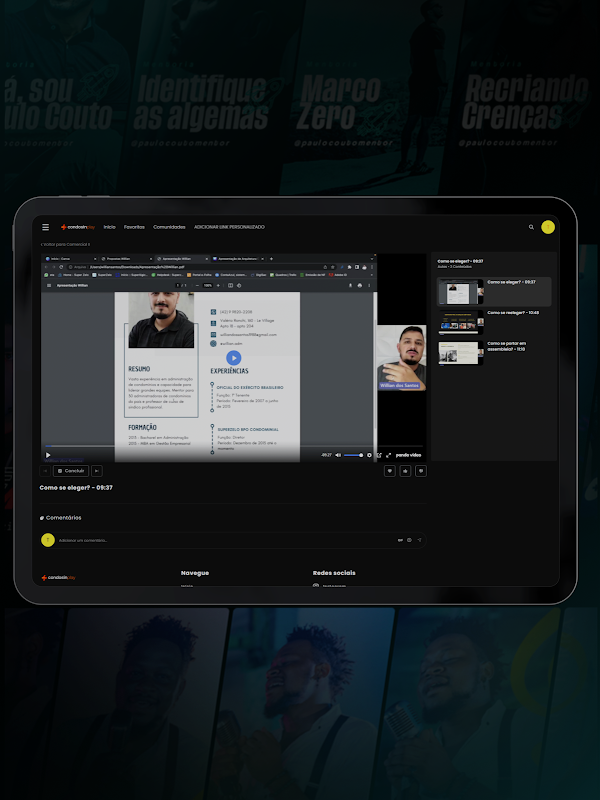Dislike the lesson with thumbs-down icon
The image size is (600, 800).
point(420,471)
